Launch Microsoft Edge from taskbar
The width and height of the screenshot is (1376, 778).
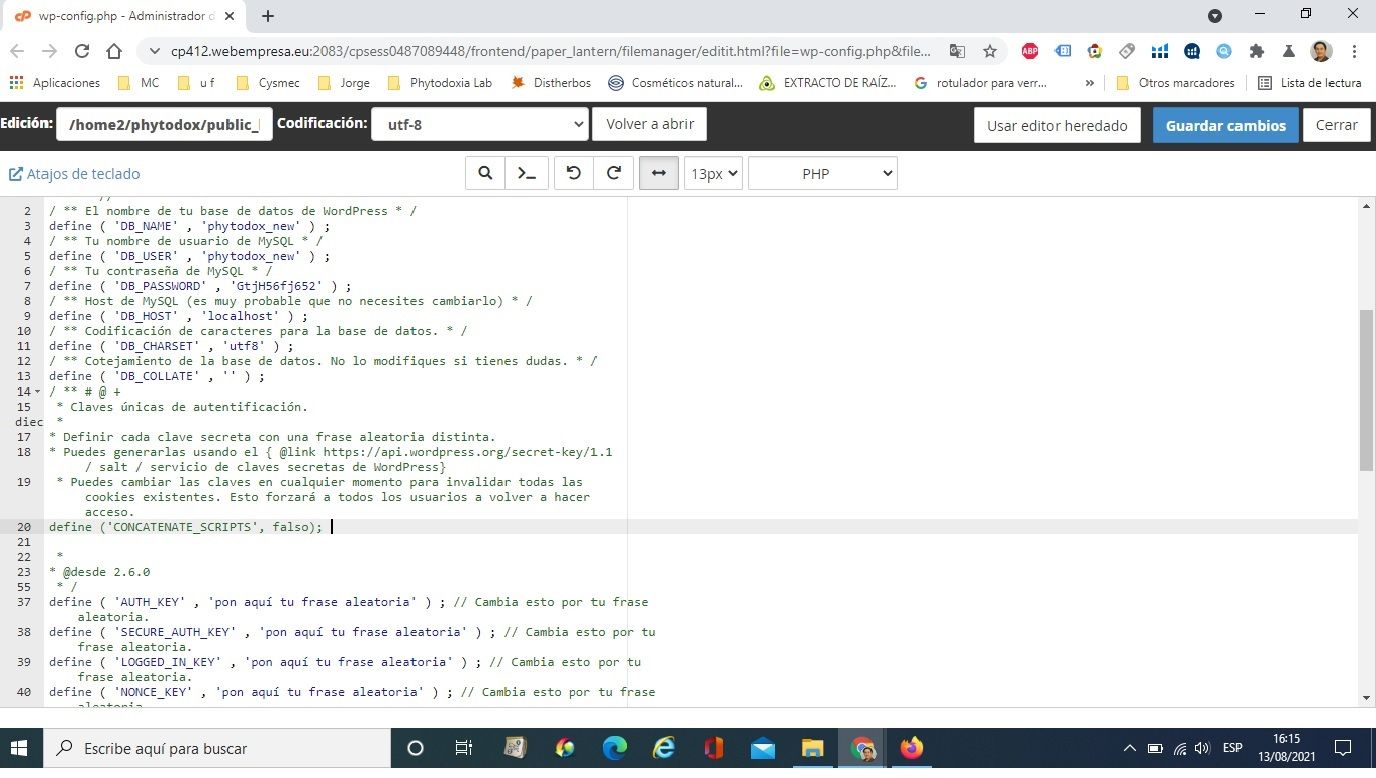614,748
